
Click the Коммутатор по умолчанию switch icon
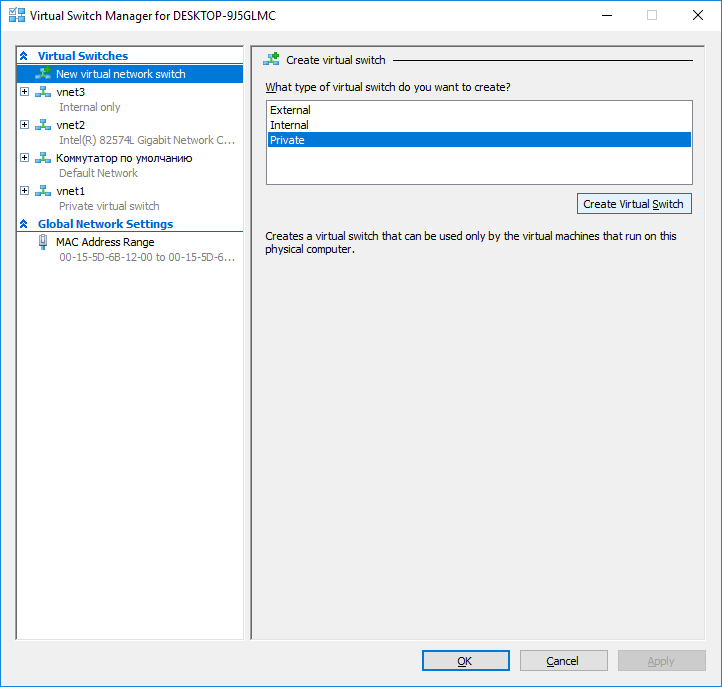(x=43, y=158)
